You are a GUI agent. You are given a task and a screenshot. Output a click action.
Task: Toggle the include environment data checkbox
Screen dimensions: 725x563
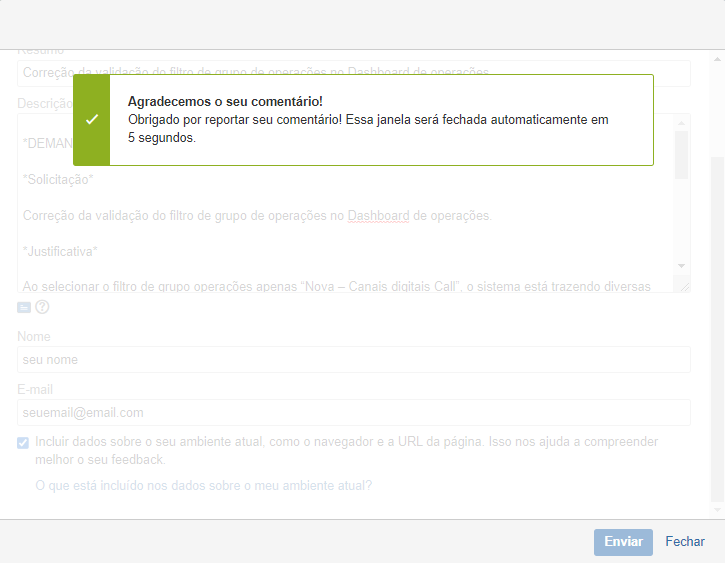[x=23, y=443]
